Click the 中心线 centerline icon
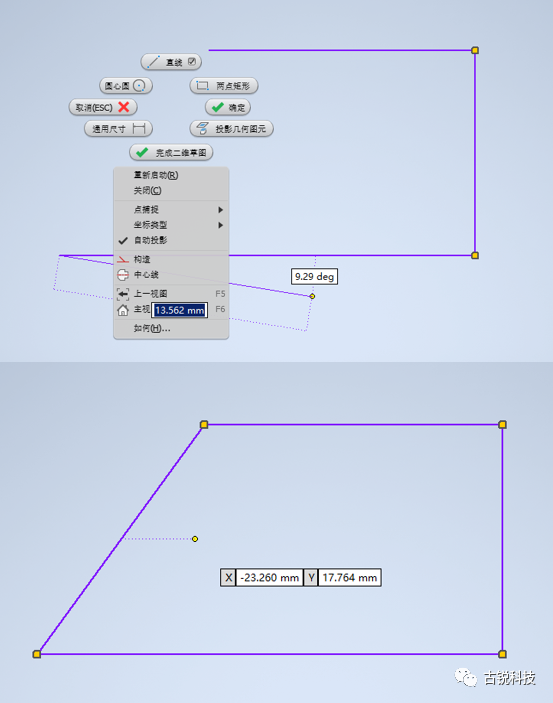This screenshot has height=703, width=553. point(122,274)
